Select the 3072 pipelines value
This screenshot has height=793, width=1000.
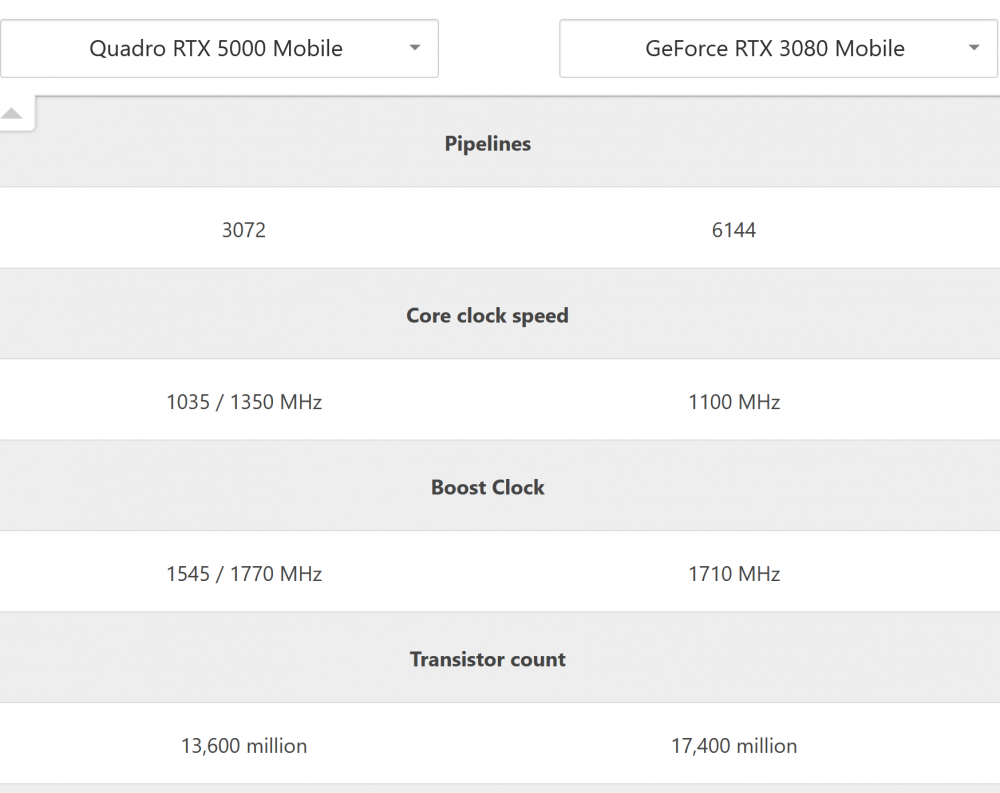coord(244,230)
